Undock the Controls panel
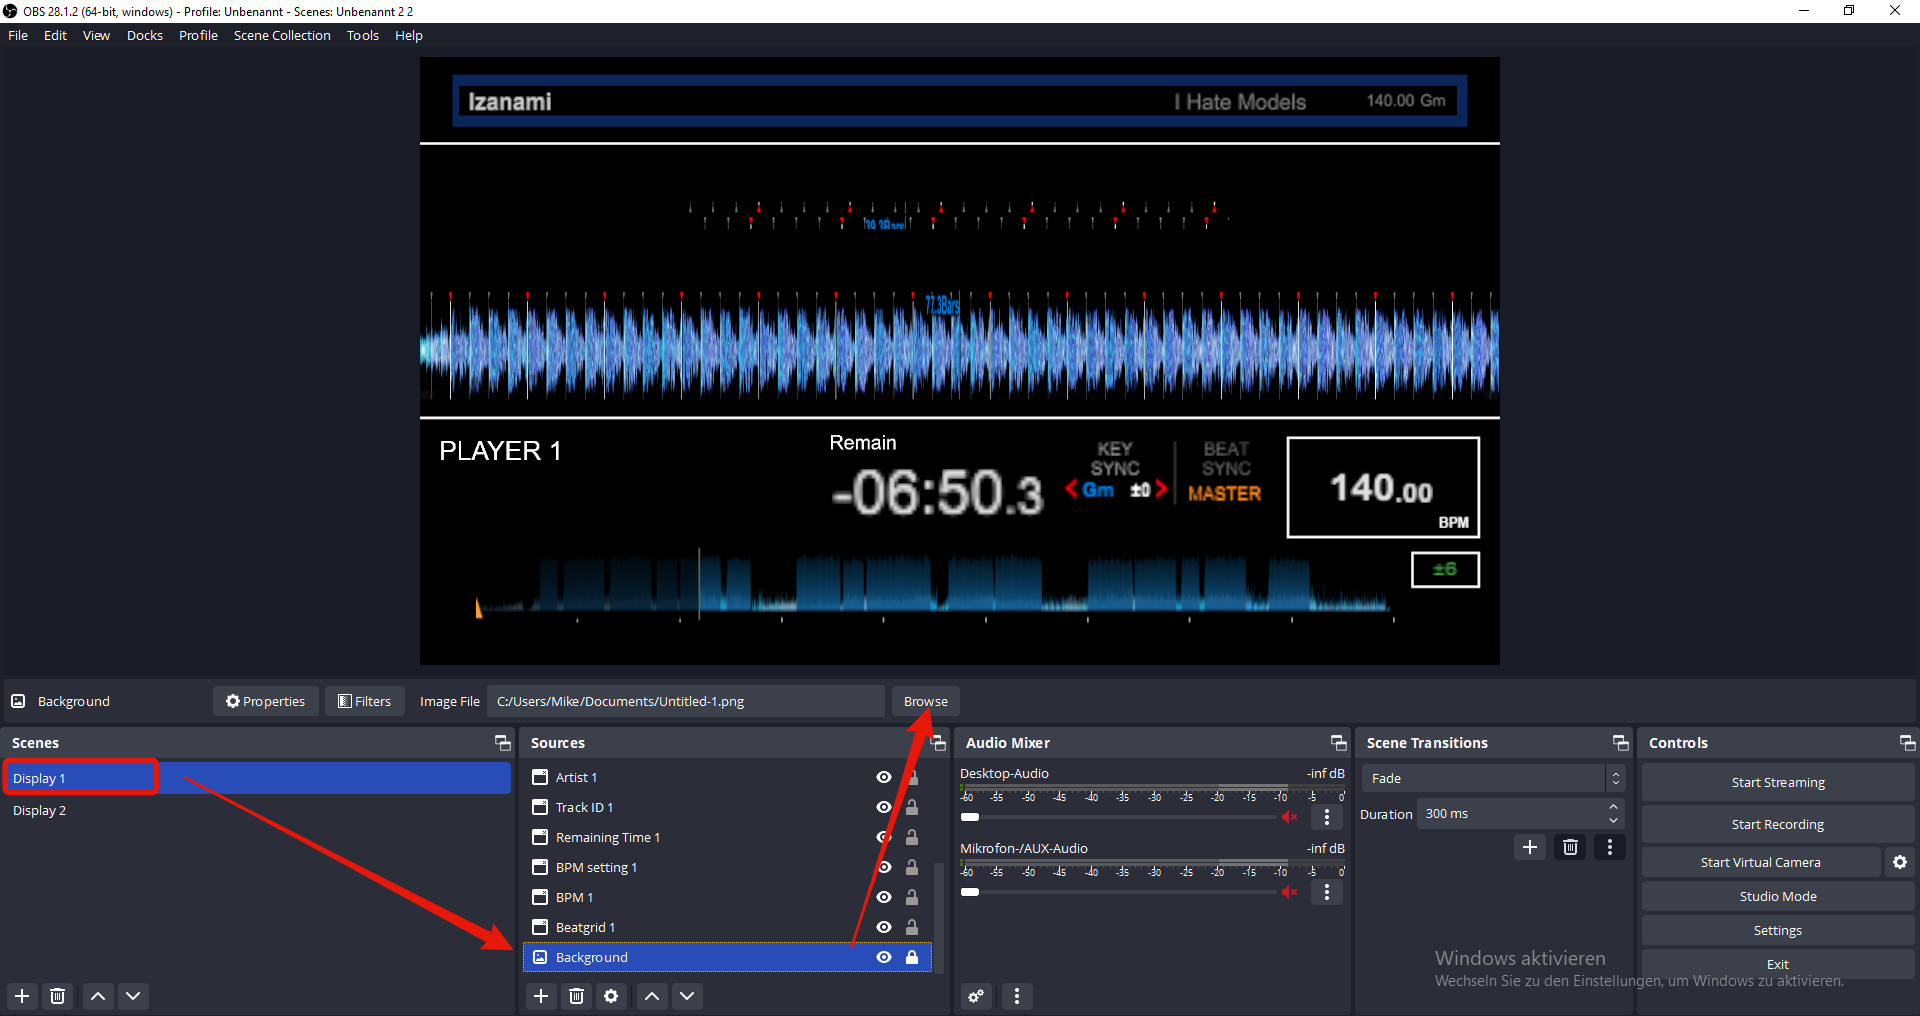The height and width of the screenshot is (1016, 1920). (x=1907, y=743)
